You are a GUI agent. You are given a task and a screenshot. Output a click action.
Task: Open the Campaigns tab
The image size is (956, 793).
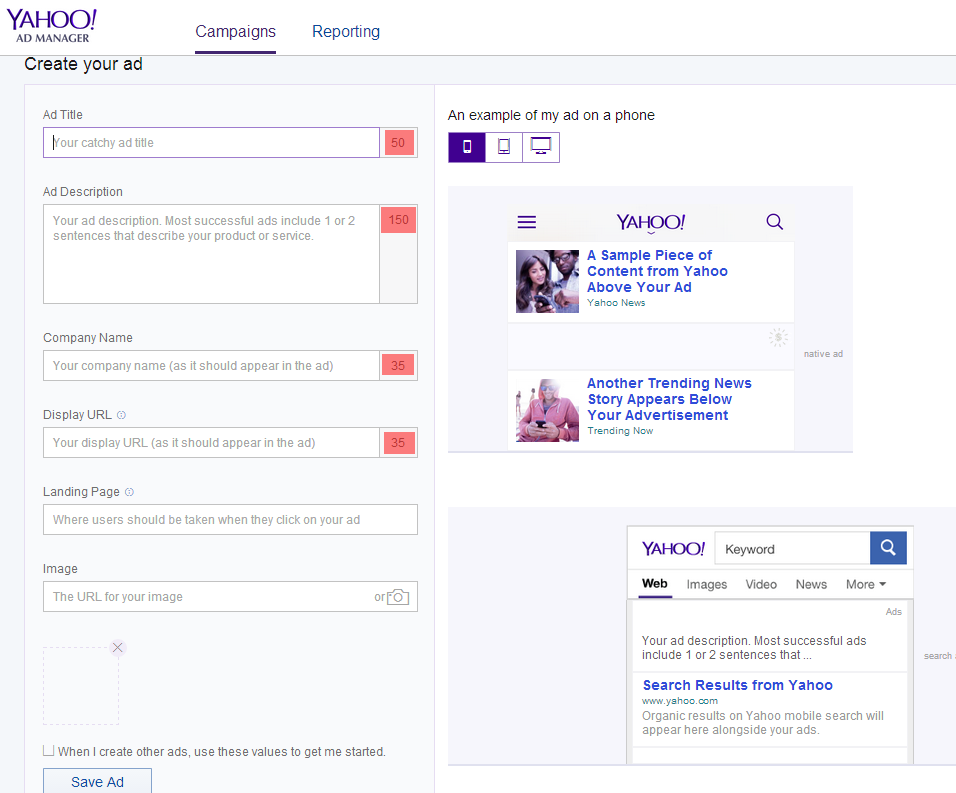[x=235, y=32]
